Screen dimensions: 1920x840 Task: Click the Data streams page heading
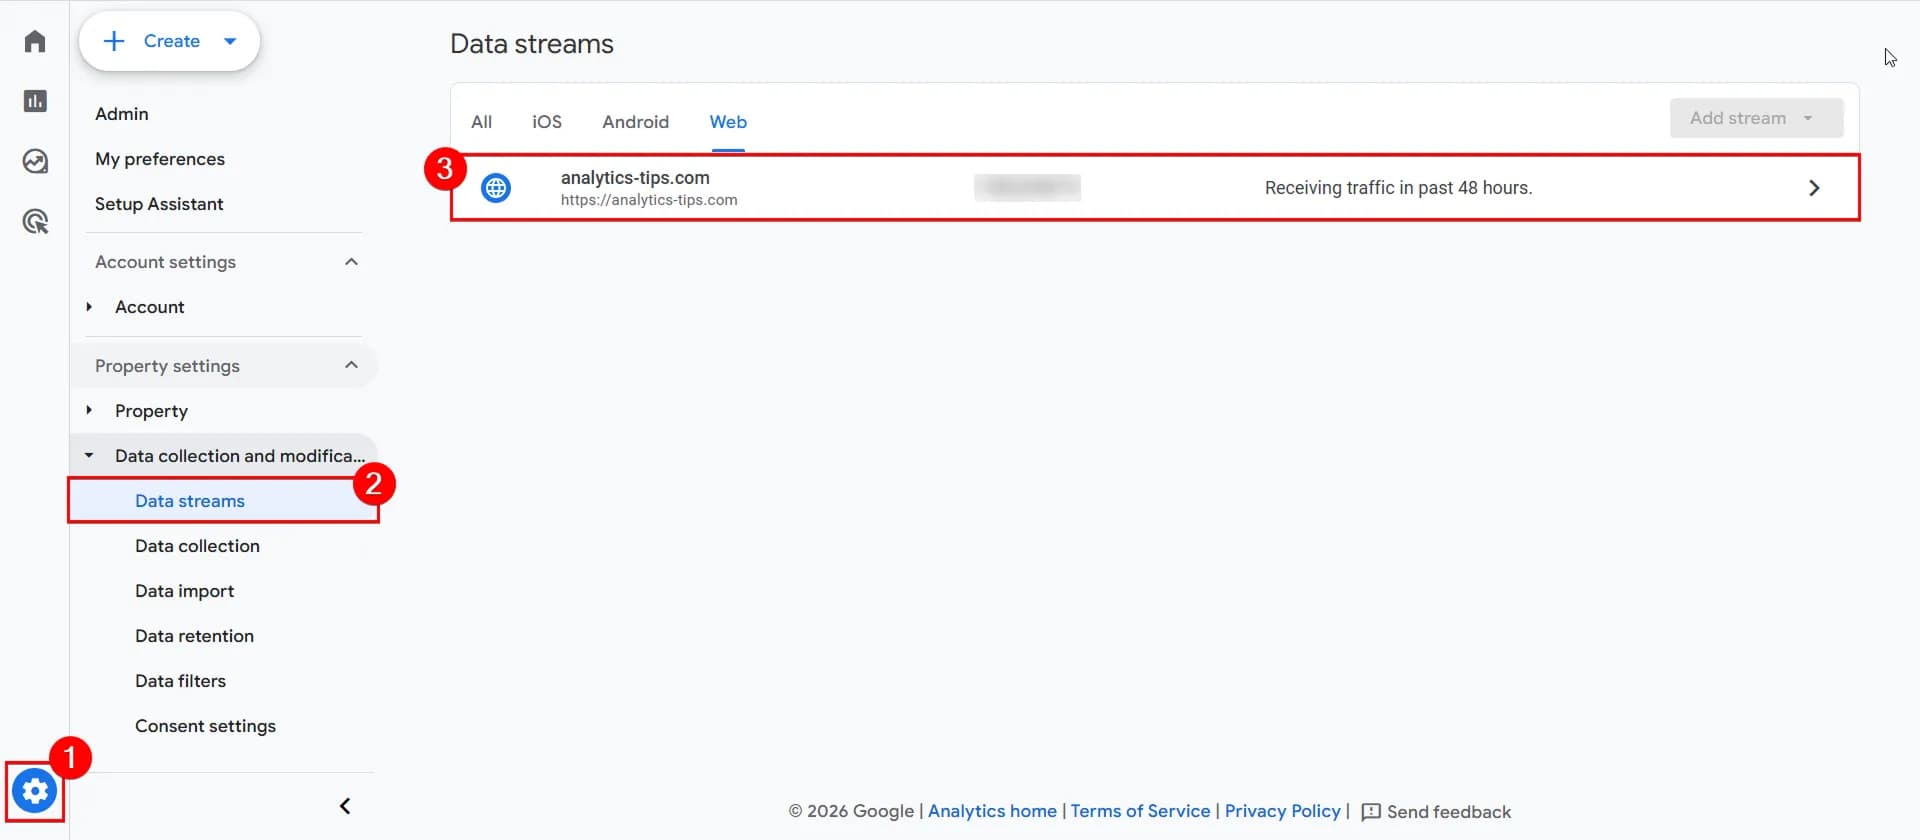coord(532,44)
